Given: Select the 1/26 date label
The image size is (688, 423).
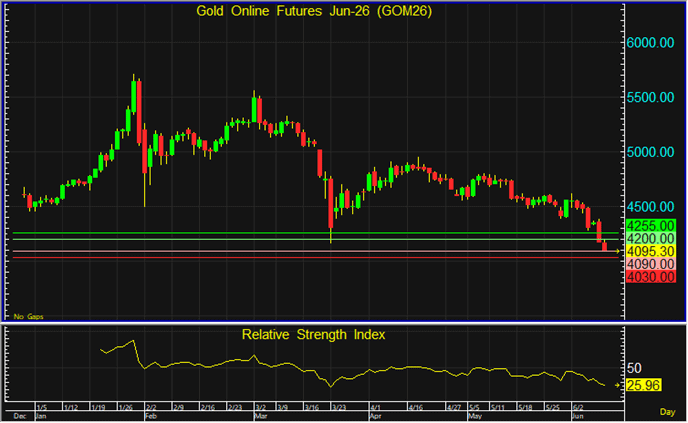Looking at the screenshot, I should click(x=125, y=408).
